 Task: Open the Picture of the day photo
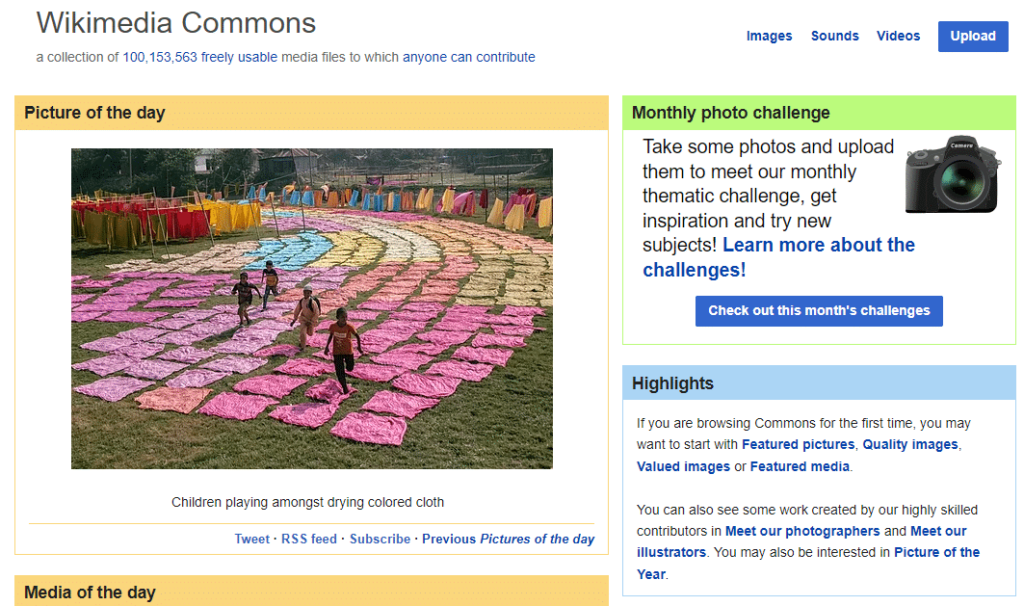312,308
